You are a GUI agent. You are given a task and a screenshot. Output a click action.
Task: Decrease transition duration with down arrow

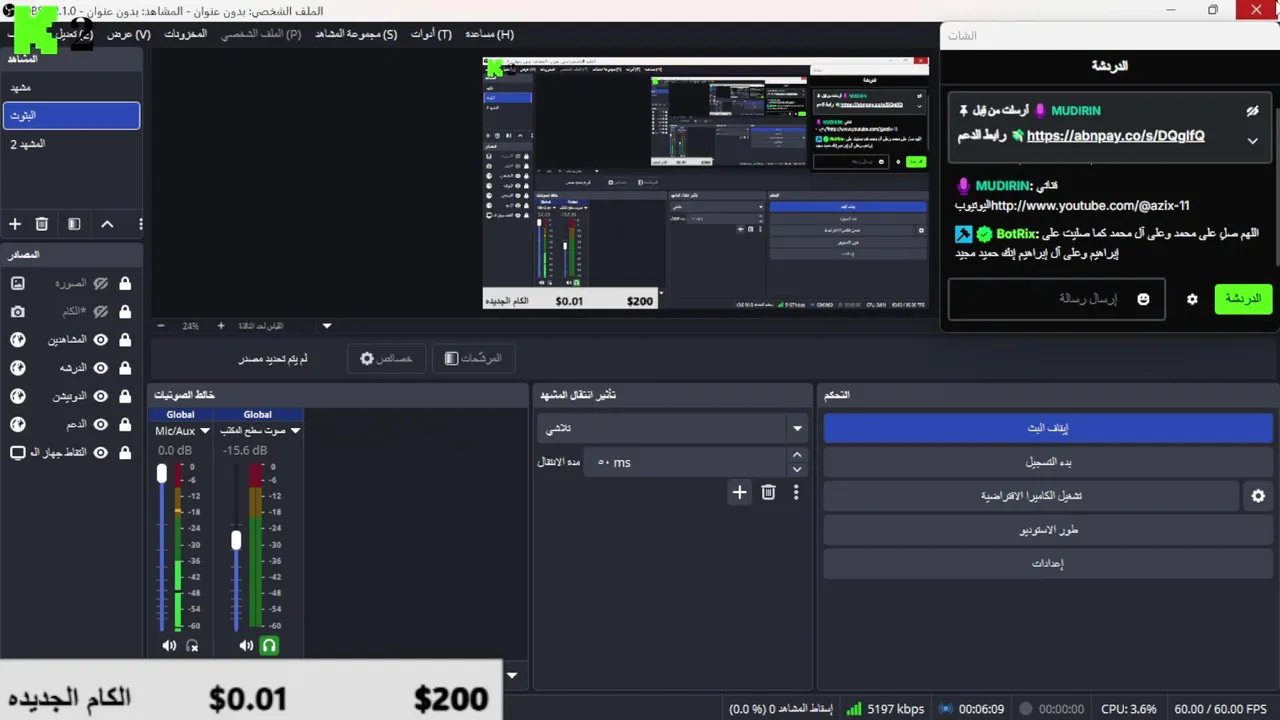797,469
